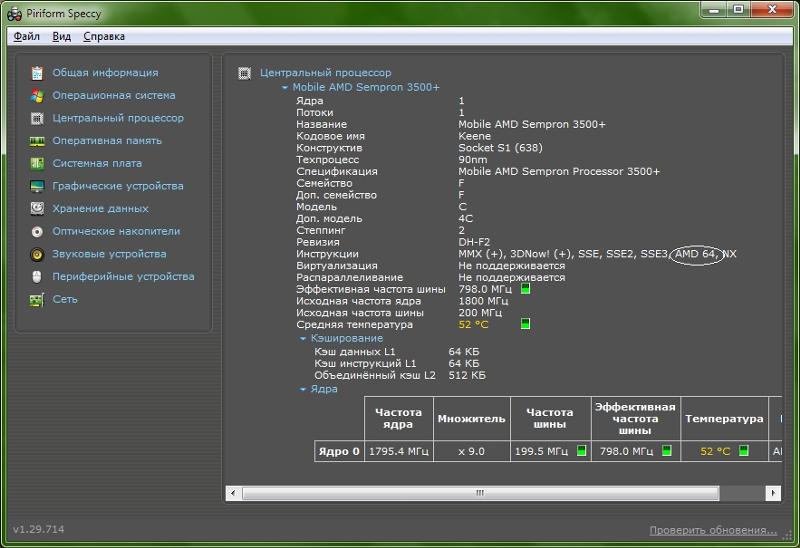Click the Частота ядра column header
The image size is (800, 548).
[x=398, y=418]
